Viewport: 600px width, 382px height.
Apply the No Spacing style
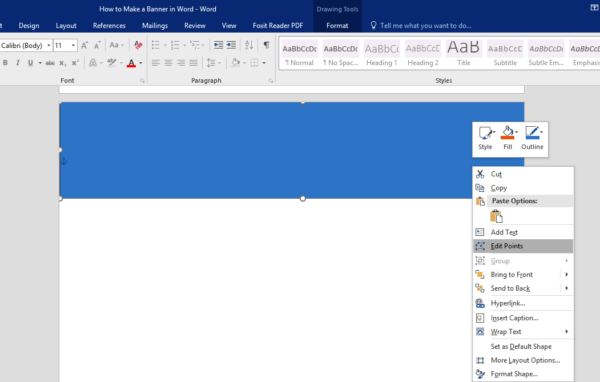coord(341,54)
